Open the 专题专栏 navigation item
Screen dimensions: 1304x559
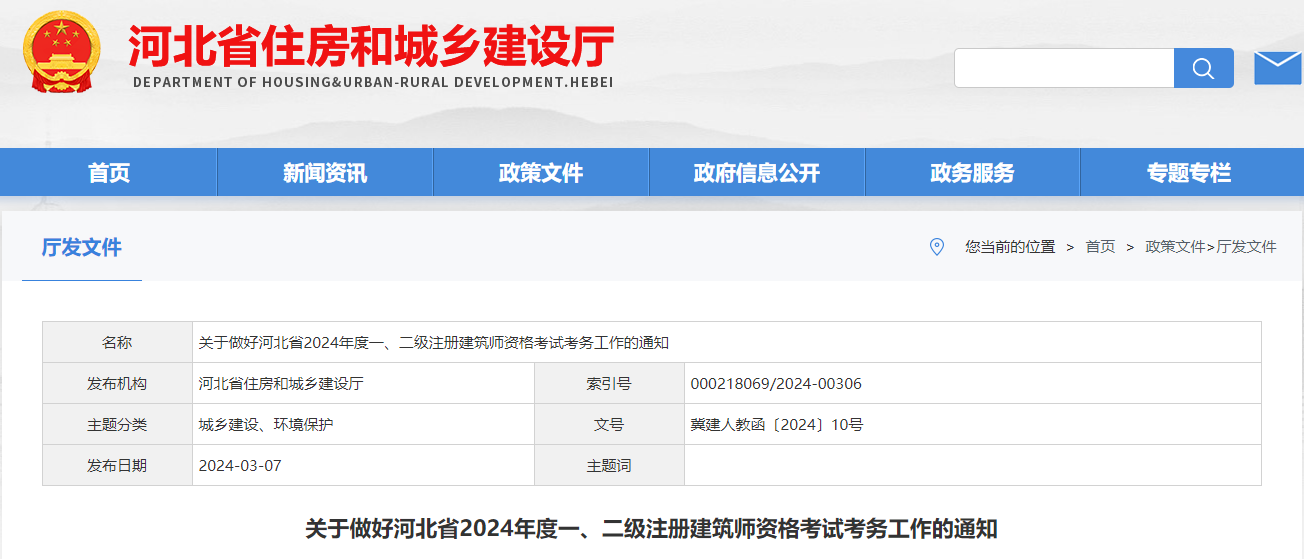click(1188, 173)
